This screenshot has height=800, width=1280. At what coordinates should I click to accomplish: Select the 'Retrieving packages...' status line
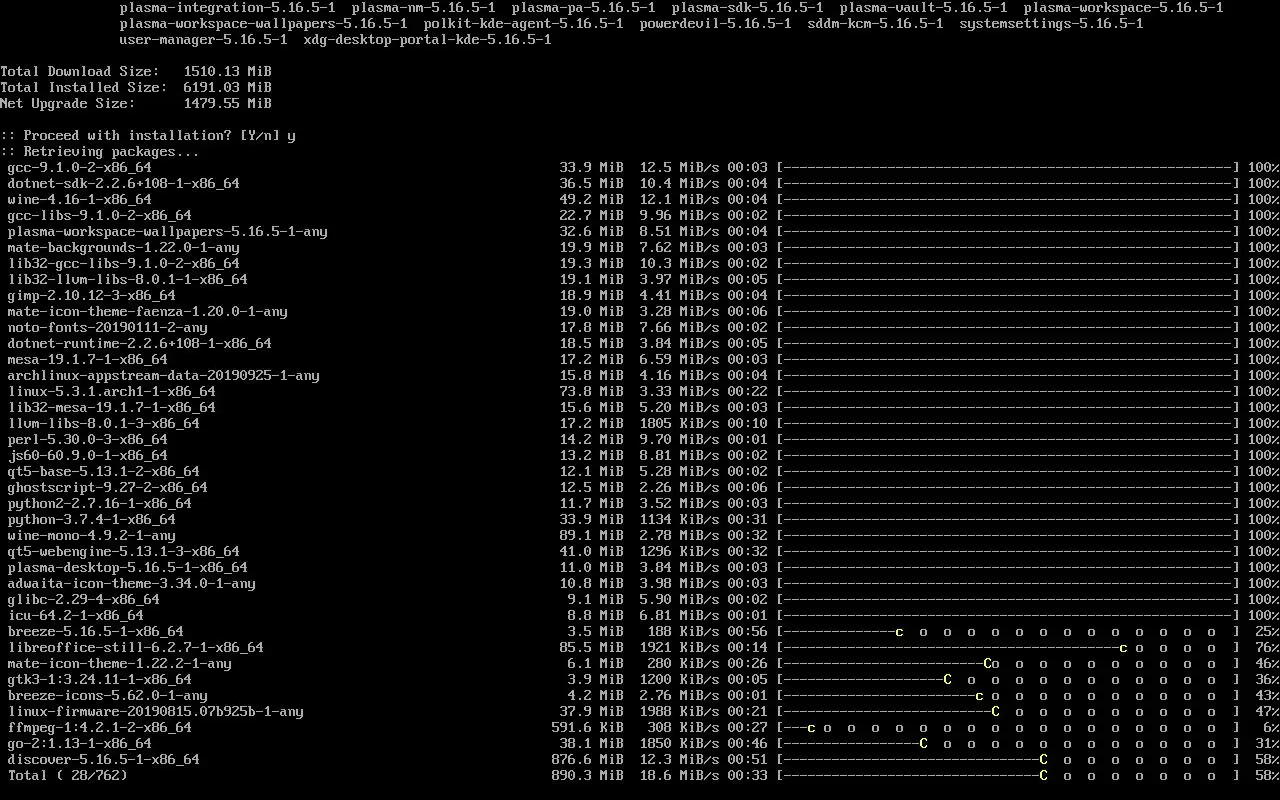pos(100,152)
